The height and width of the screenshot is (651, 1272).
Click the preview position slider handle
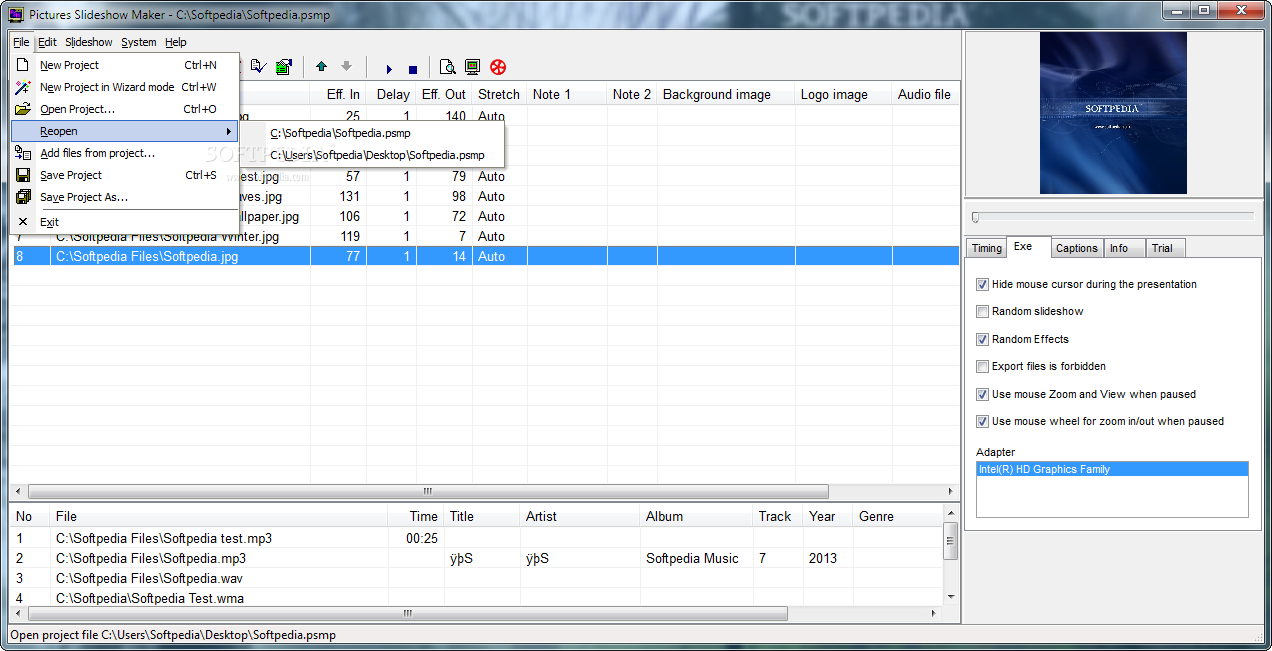[976, 216]
